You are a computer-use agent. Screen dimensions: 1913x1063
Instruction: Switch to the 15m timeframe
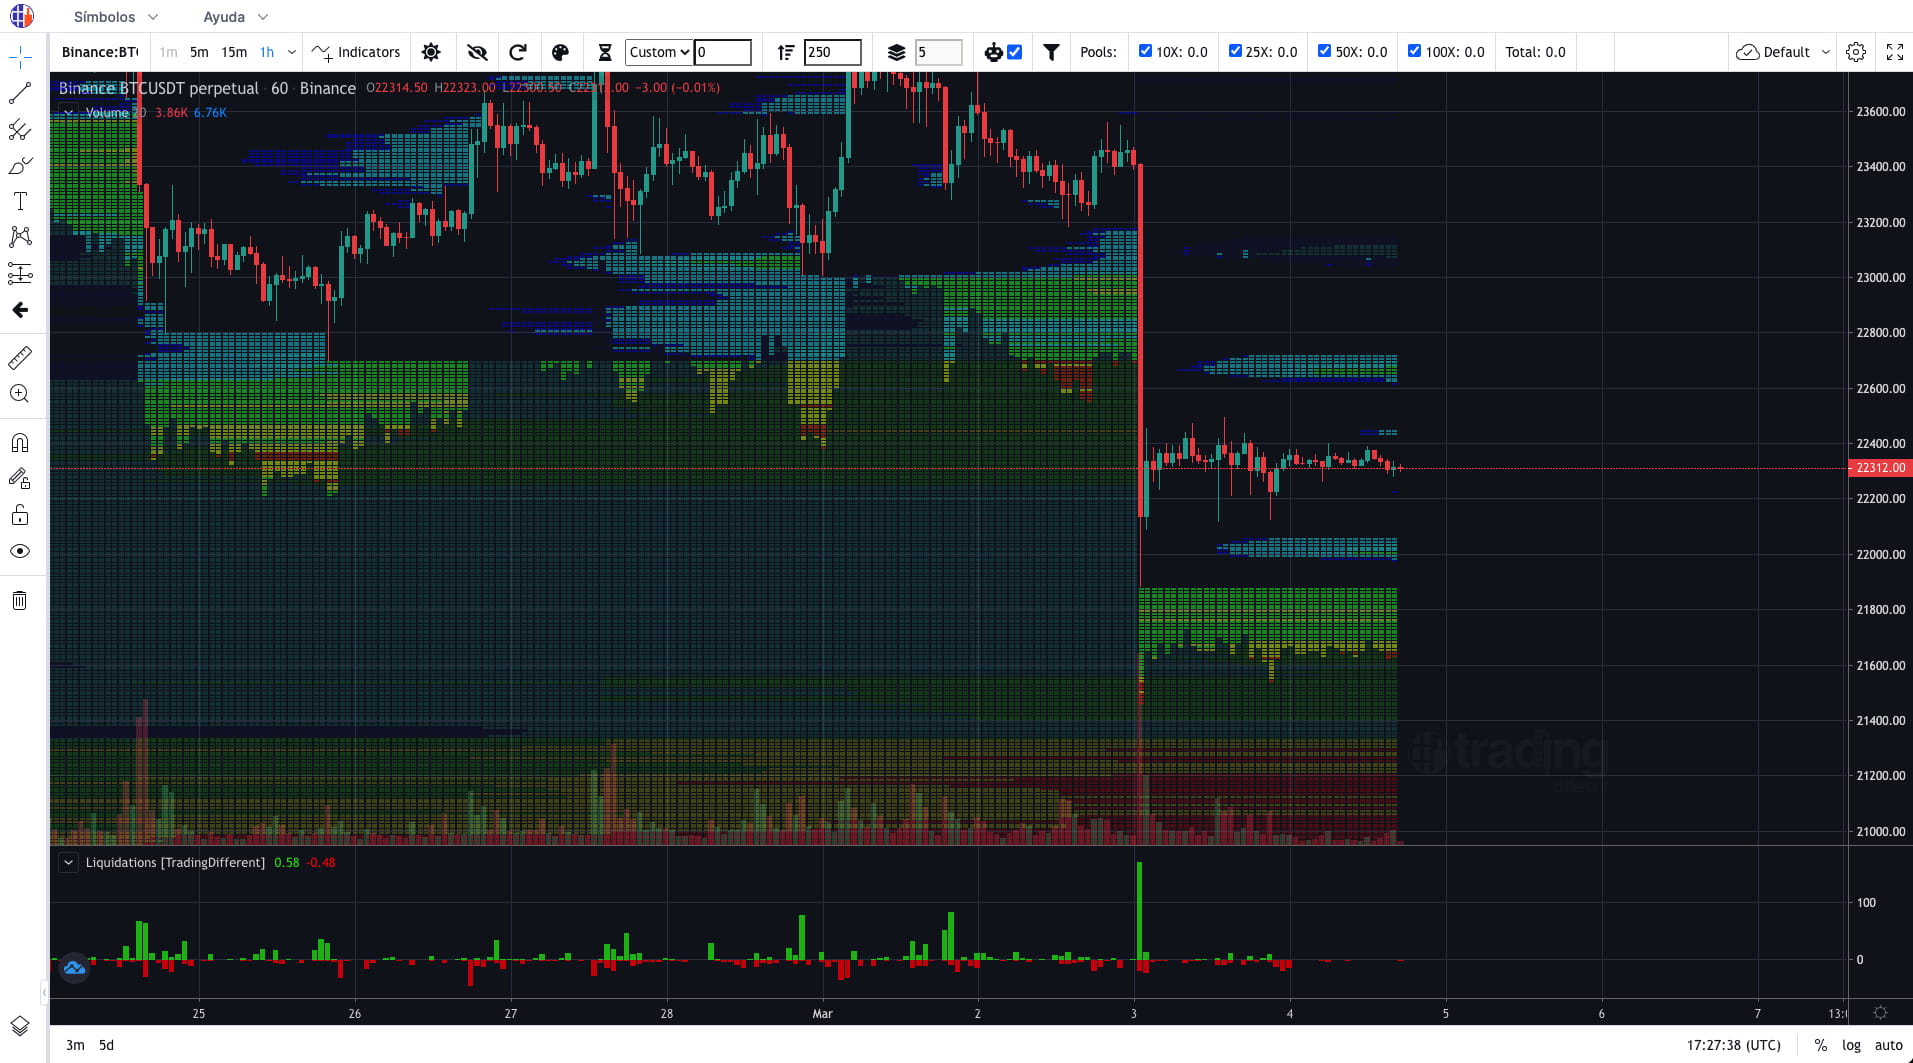click(x=234, y=52)
